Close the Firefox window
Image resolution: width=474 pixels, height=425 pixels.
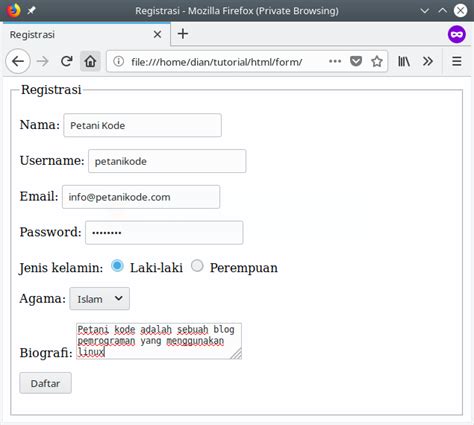pyautogui.click(x=460, y=11)
